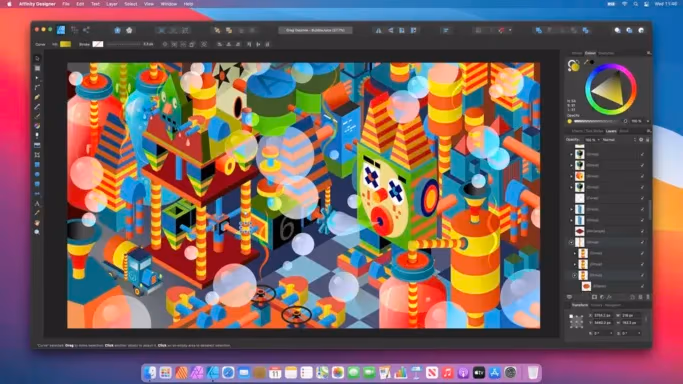Click the Stroke swatch in context toolbar
This screenshot has width=683, height=384.
click(98, 44)
